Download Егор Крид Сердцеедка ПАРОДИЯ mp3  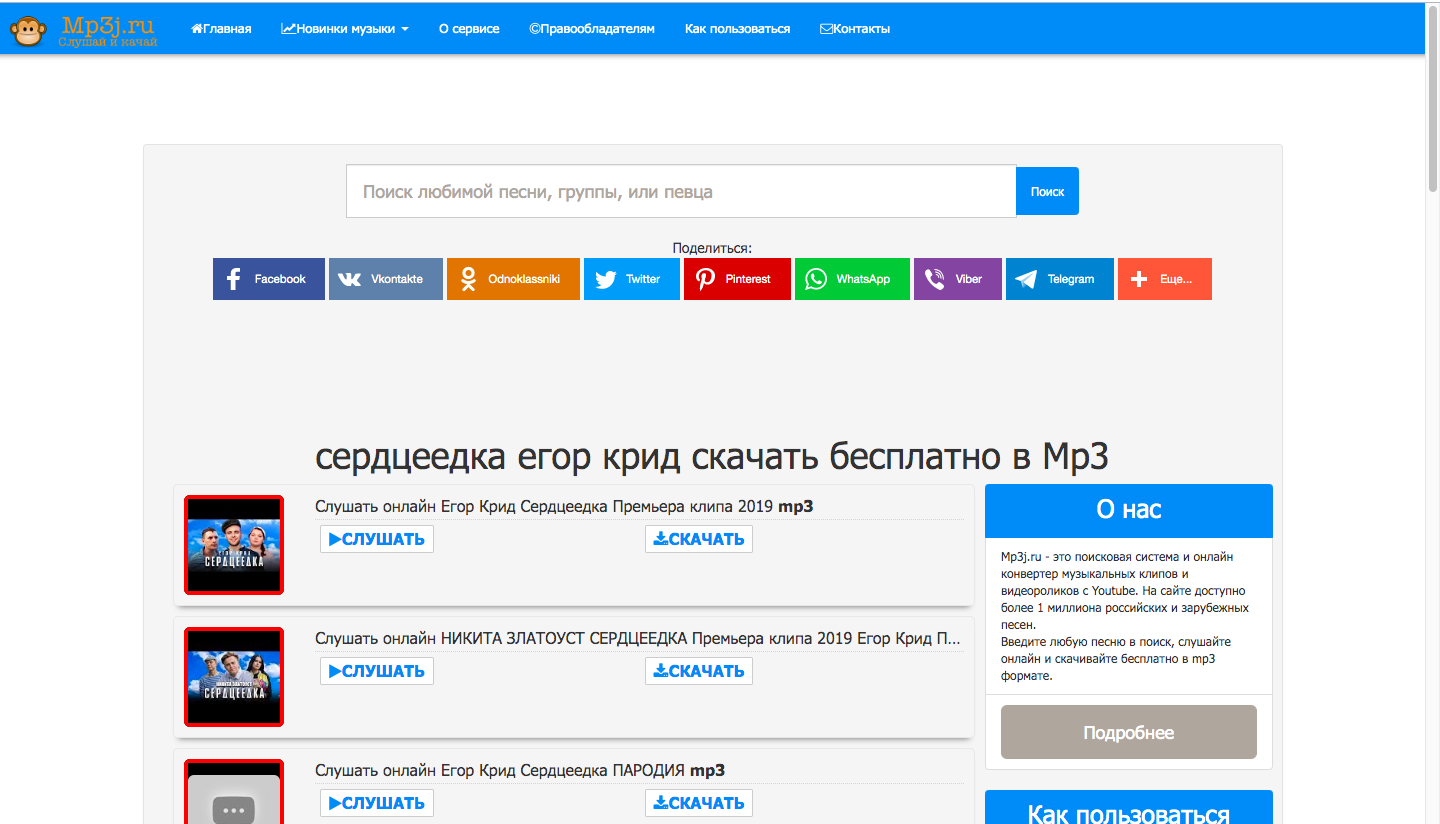(x=699, y=803)
